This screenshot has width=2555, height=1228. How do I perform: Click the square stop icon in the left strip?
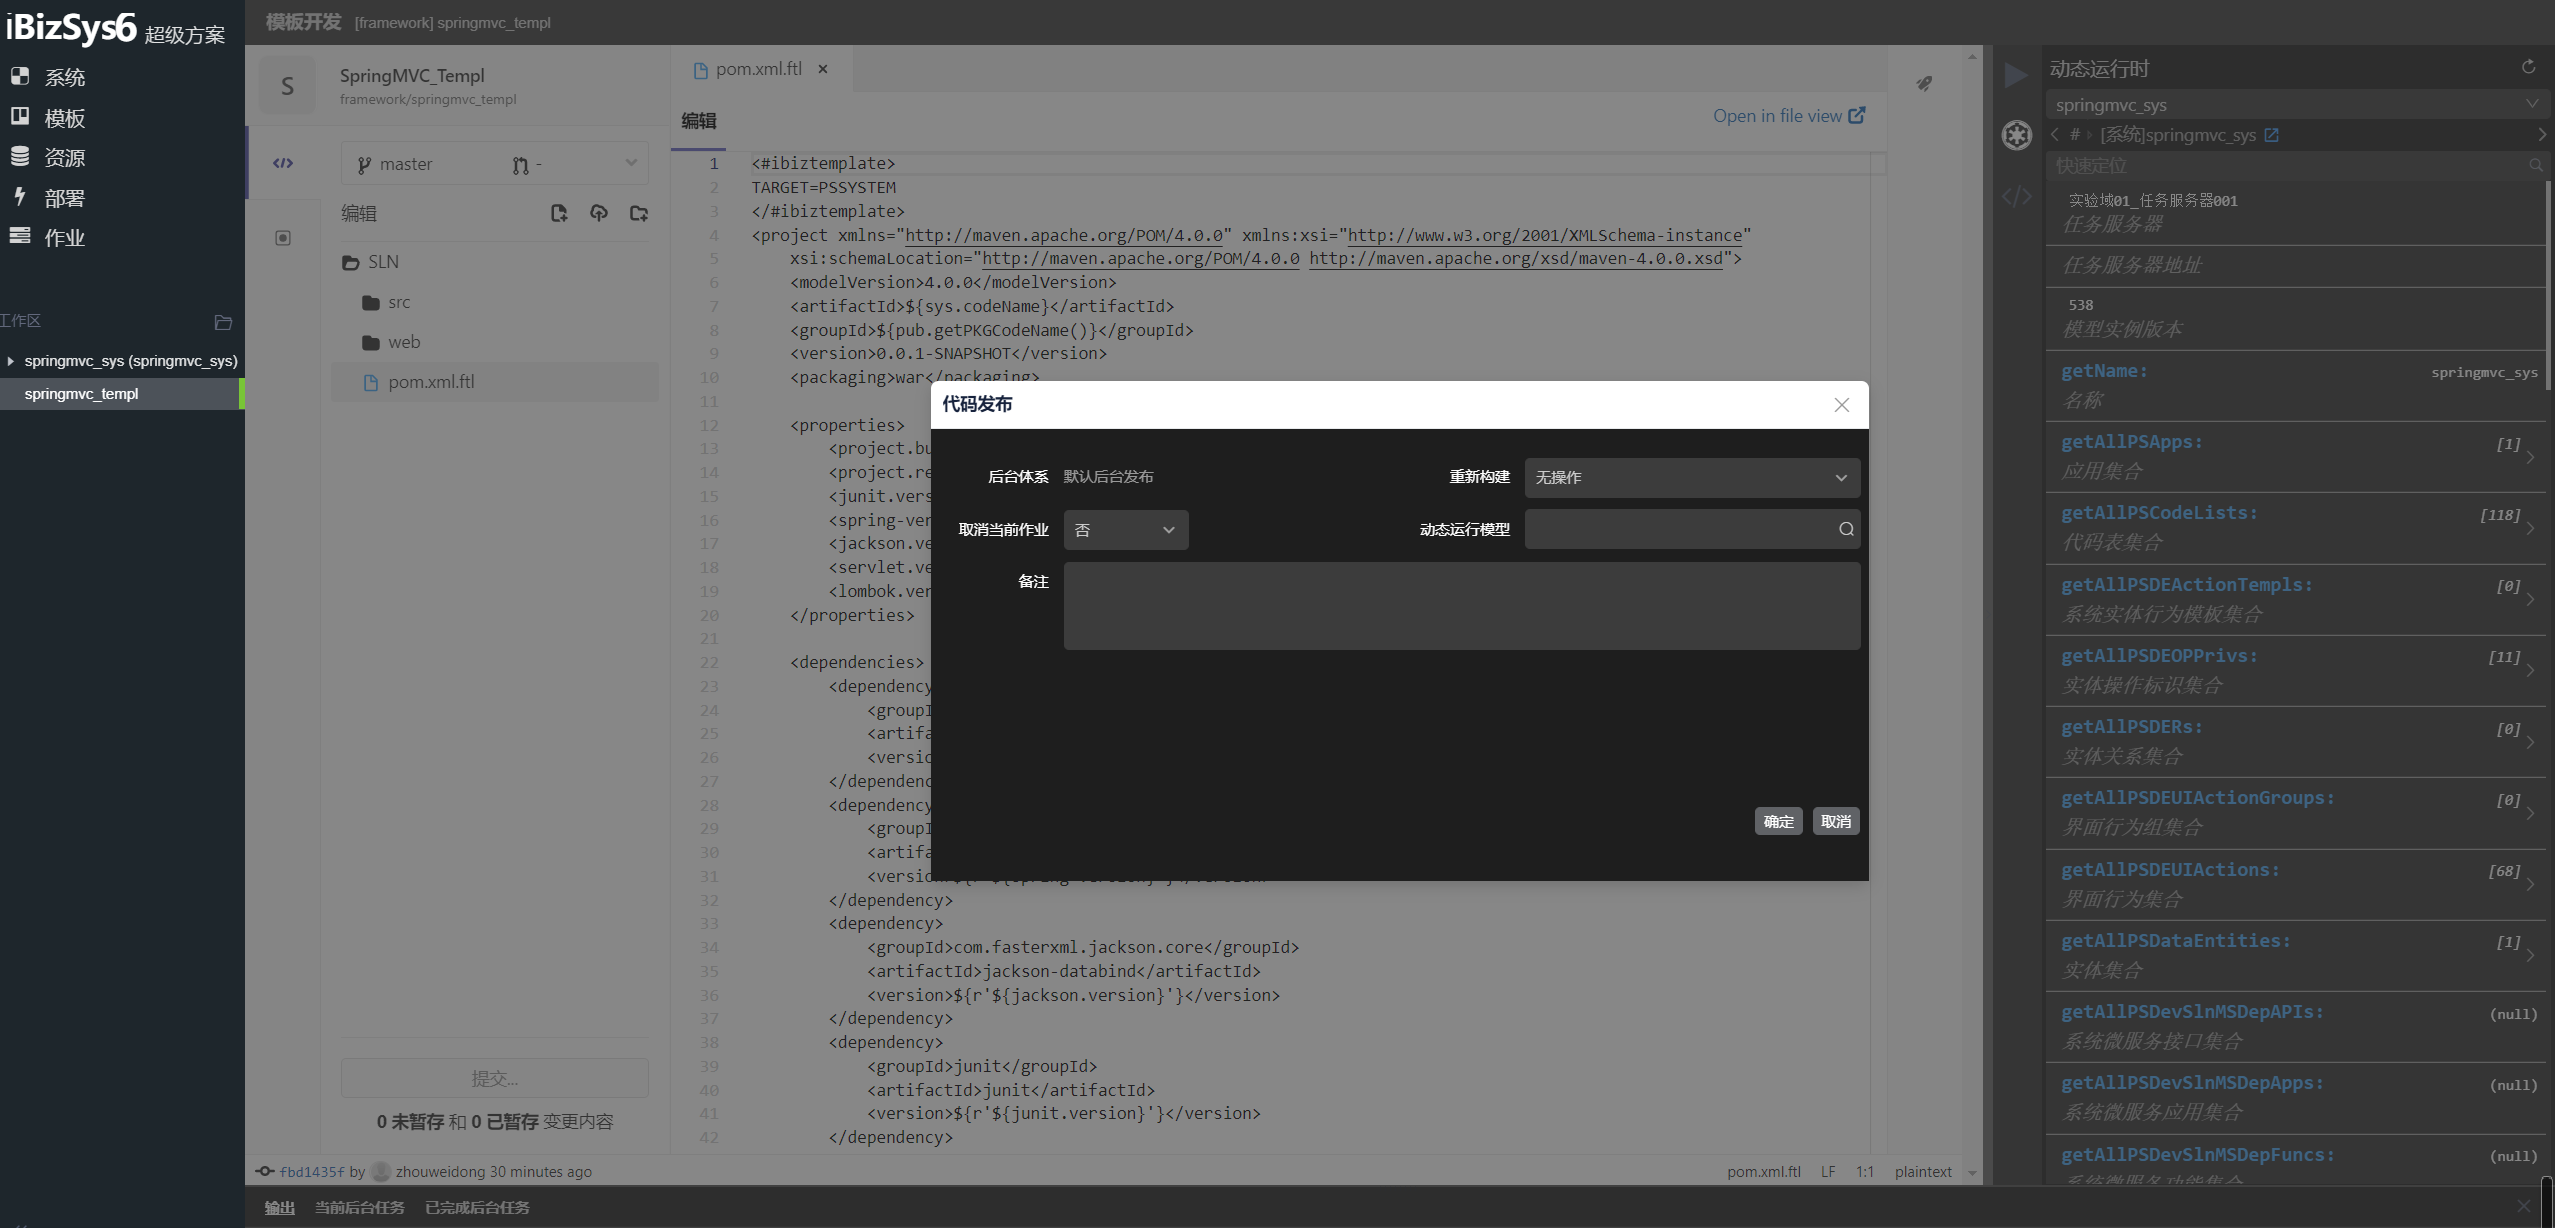click(283, 238)
